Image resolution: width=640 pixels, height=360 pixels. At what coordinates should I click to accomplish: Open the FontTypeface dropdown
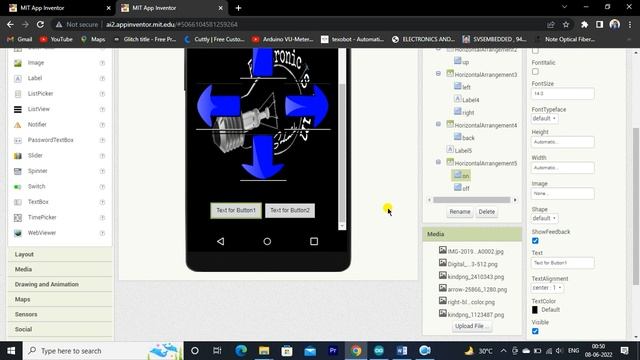pos(544,118)
